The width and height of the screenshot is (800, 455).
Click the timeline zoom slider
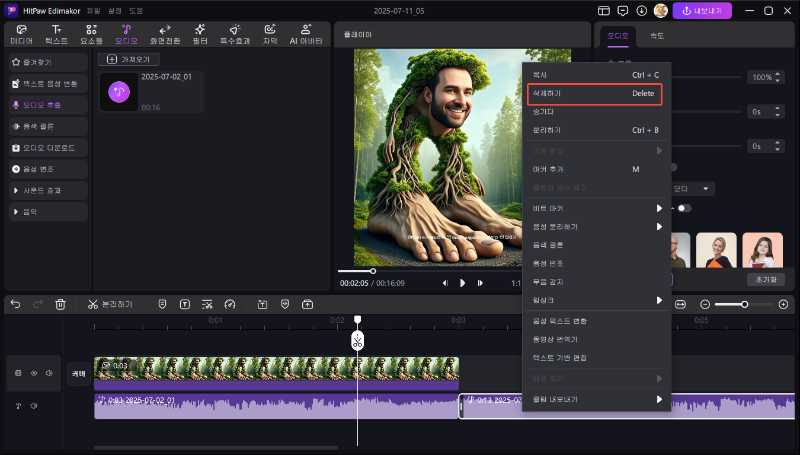pos(744,305)
